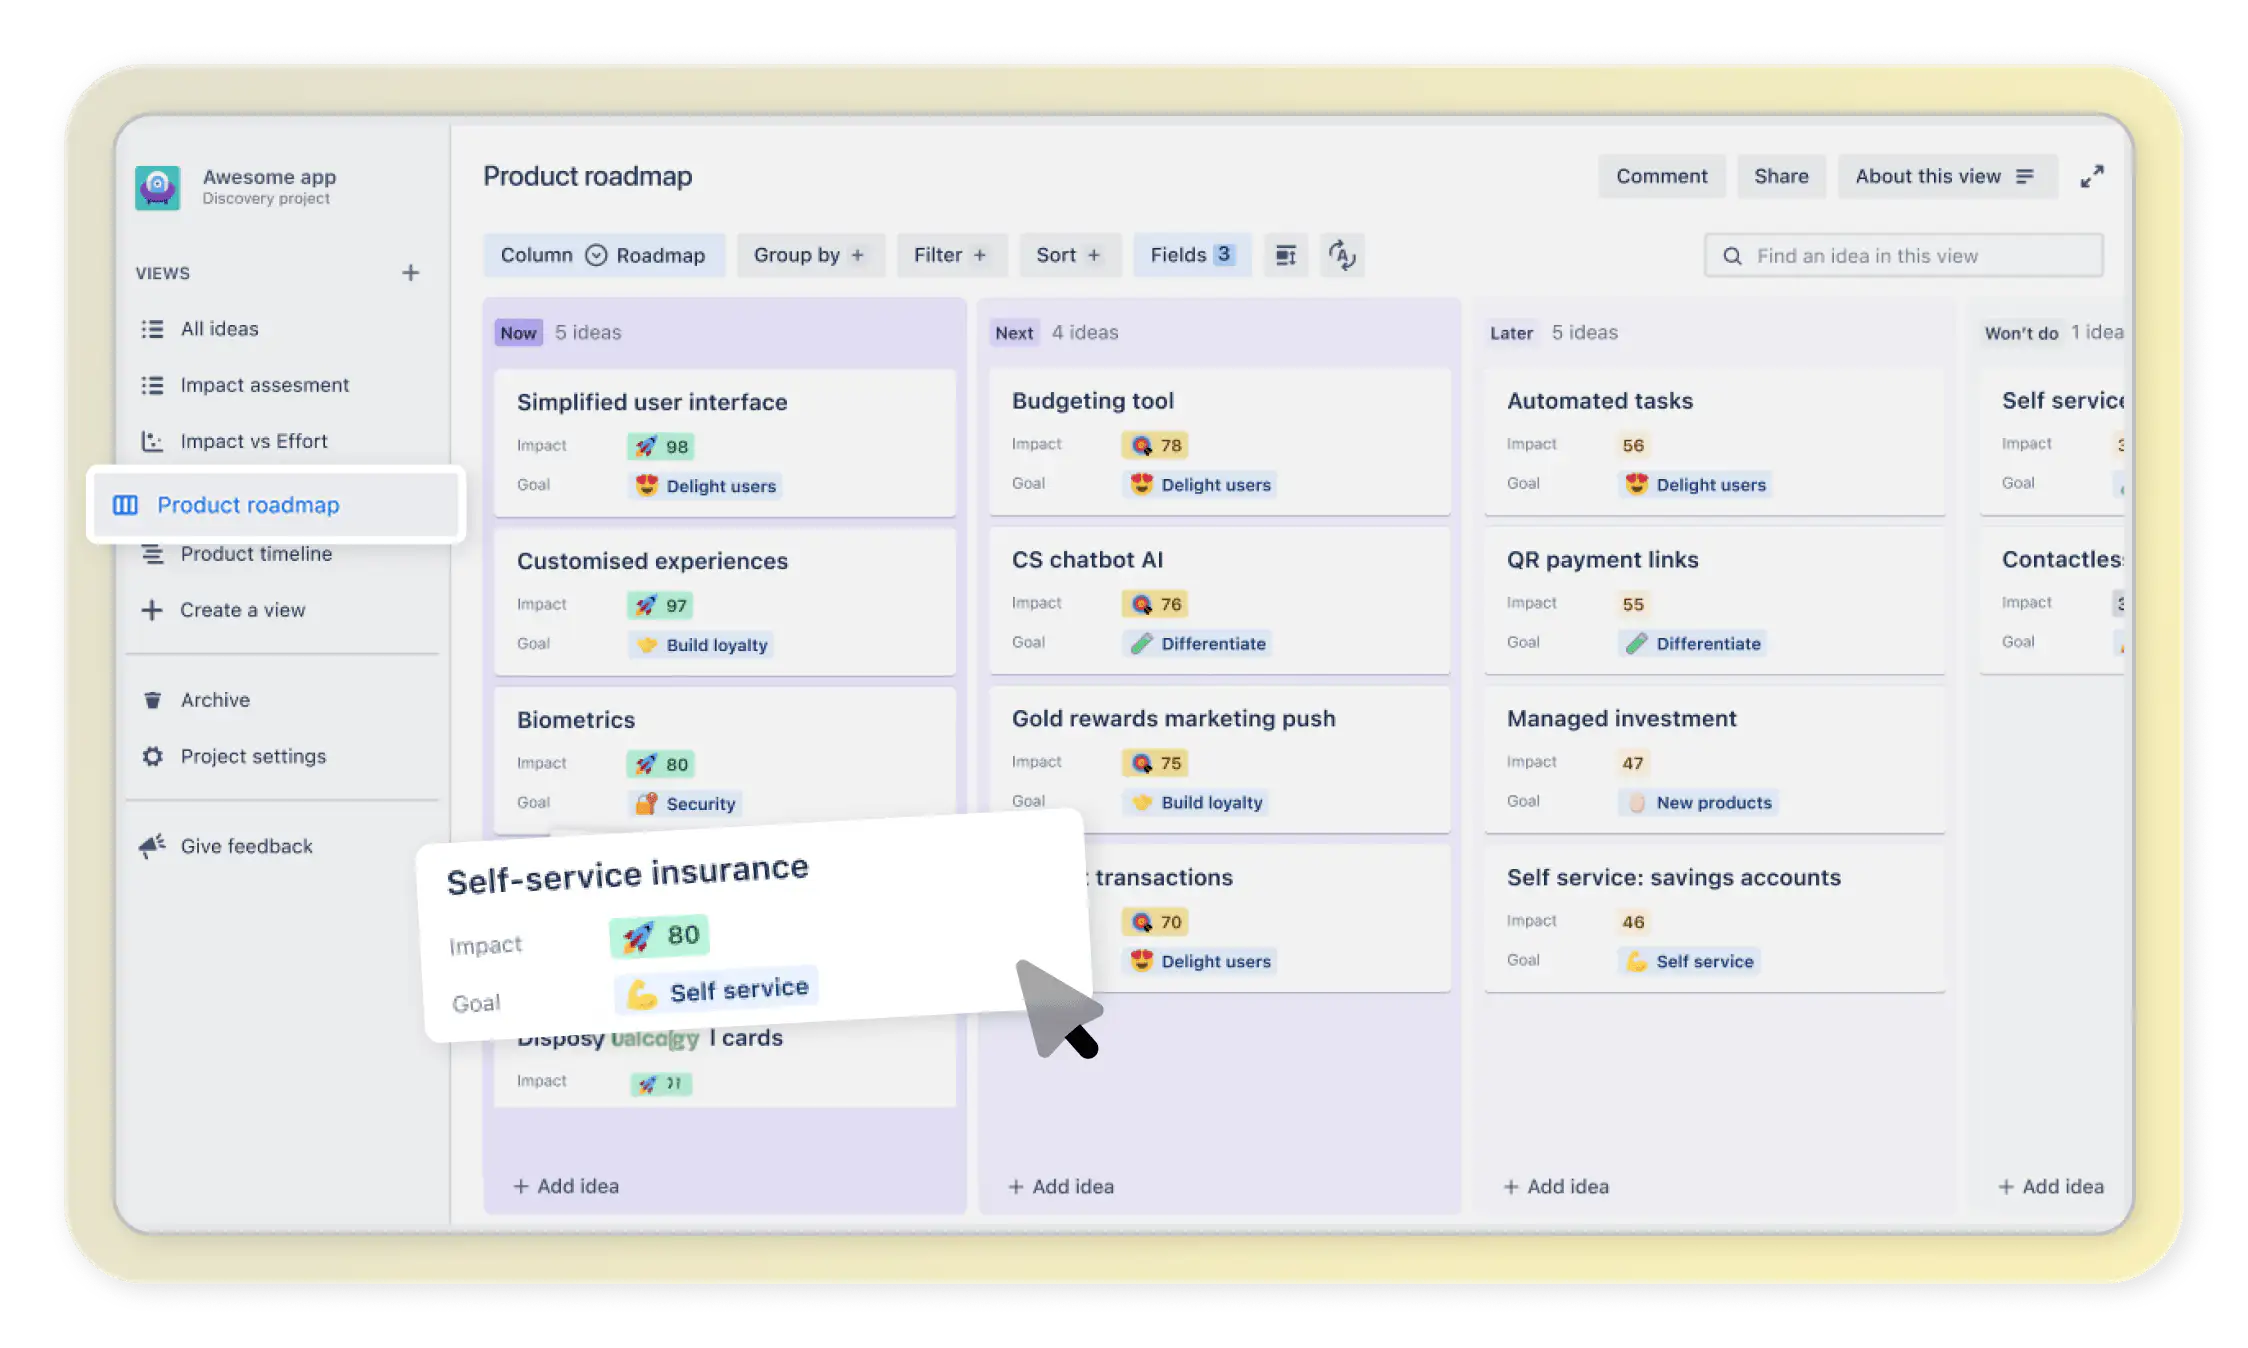Screen dimensions: 2248x1348
Task: Click the Won't do column label
Action: pyautogui.click(x=2021, y=333)
